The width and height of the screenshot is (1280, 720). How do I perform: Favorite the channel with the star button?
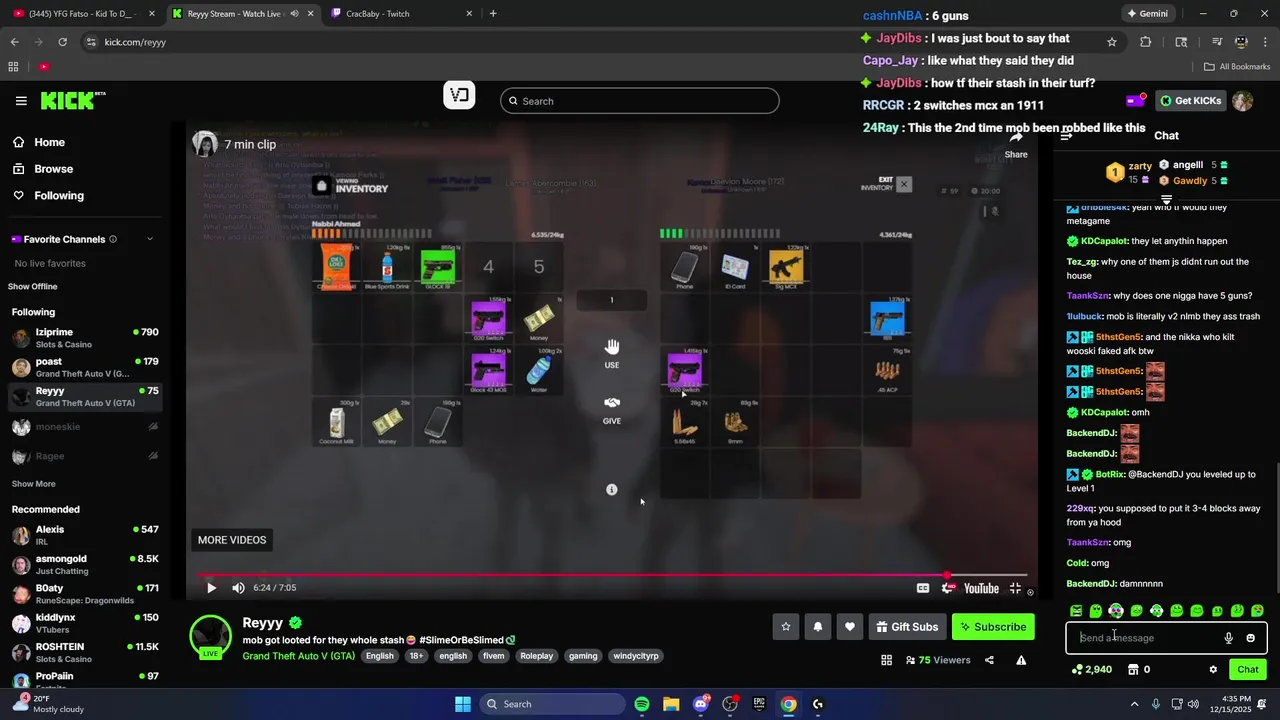pos(786,627)
